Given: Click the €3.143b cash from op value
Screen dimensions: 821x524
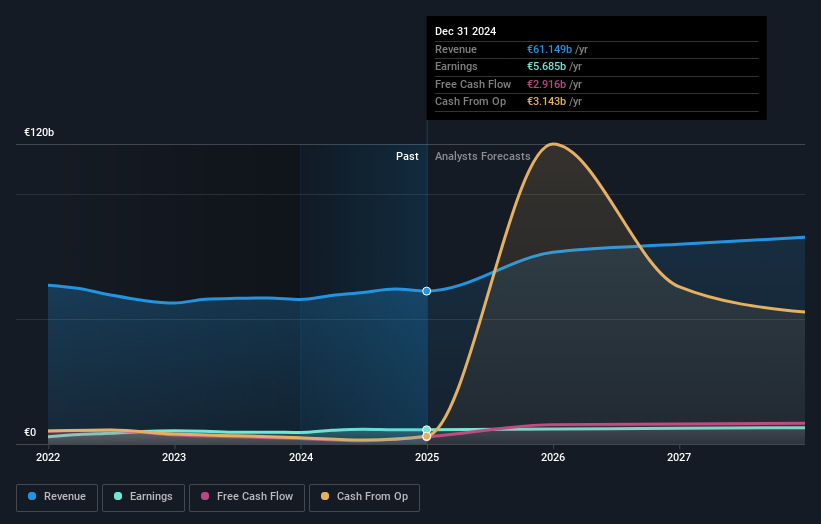Looking at the screenshot, I should click(546, 102).
